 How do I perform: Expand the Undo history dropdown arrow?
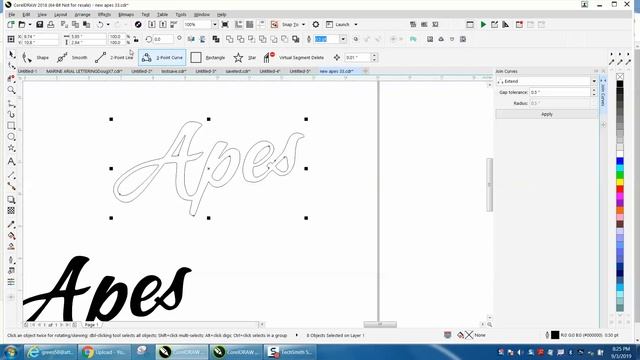(108, 24)
